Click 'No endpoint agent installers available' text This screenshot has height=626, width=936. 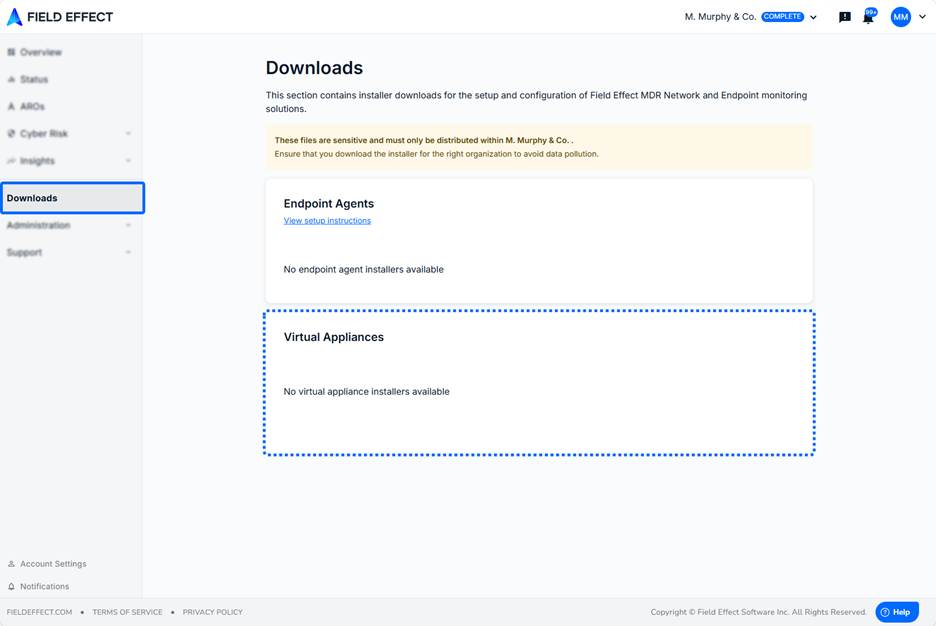point(364,270)
